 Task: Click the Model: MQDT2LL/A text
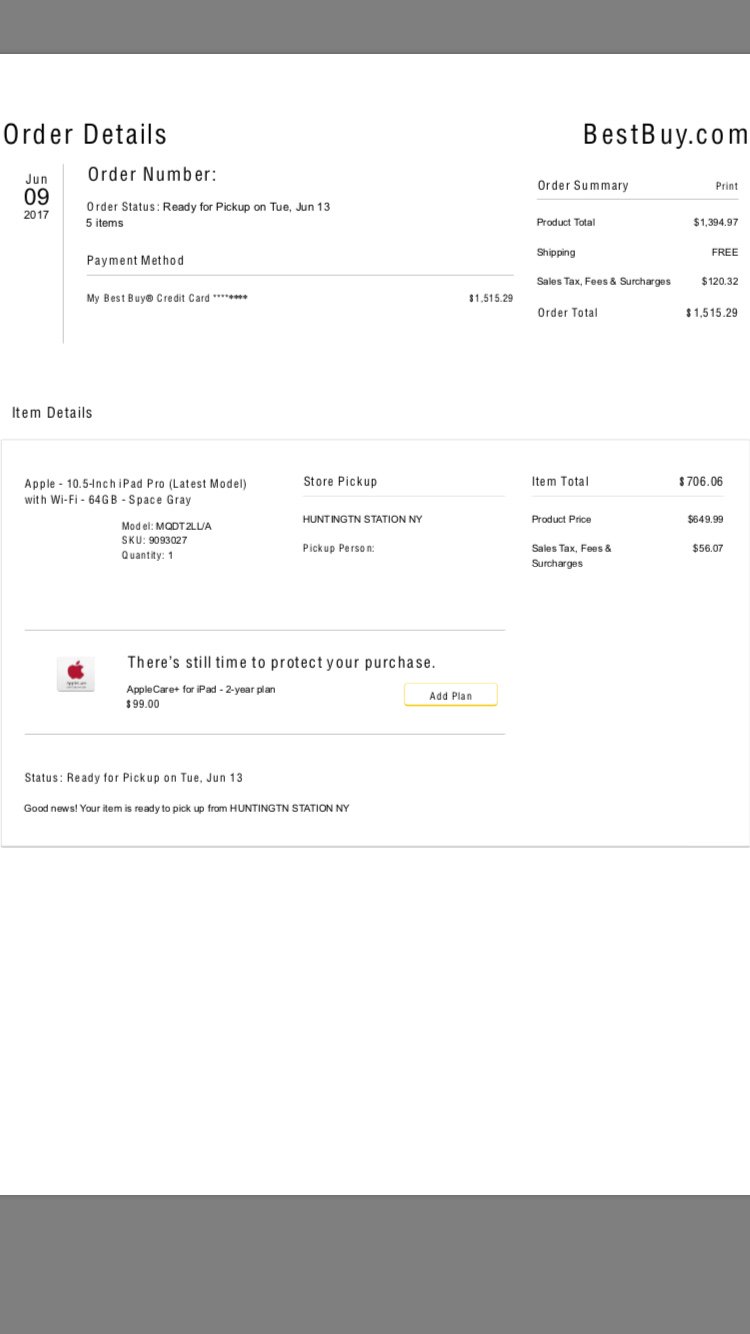(x=167, y=526)
